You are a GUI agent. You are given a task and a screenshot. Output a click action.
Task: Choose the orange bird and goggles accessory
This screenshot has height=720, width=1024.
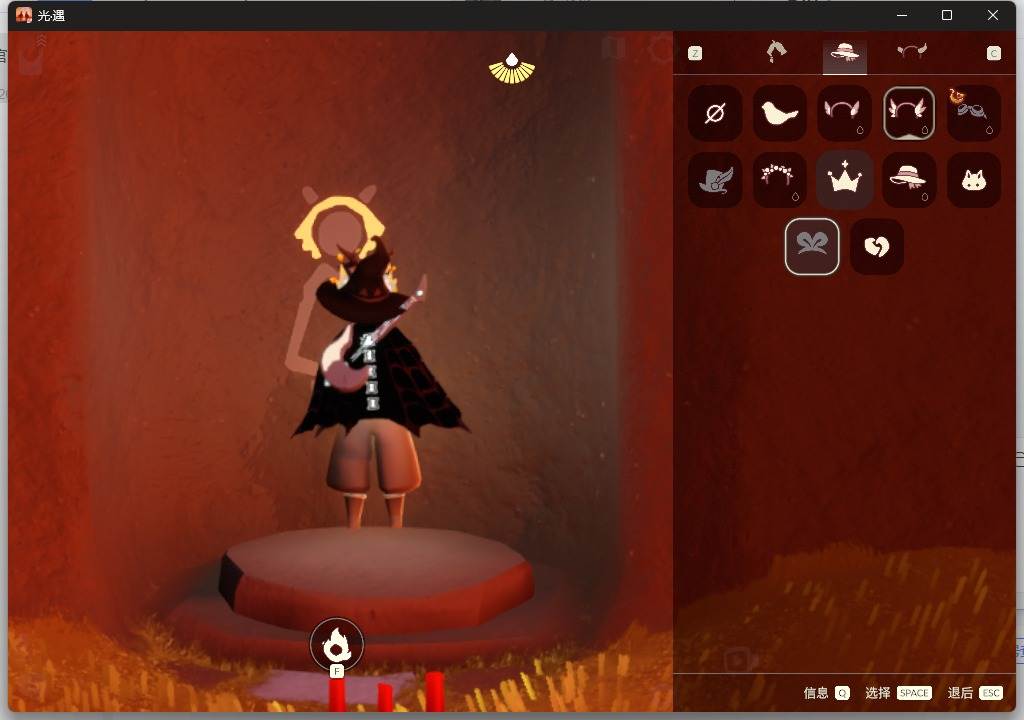[x=973, y=113]
